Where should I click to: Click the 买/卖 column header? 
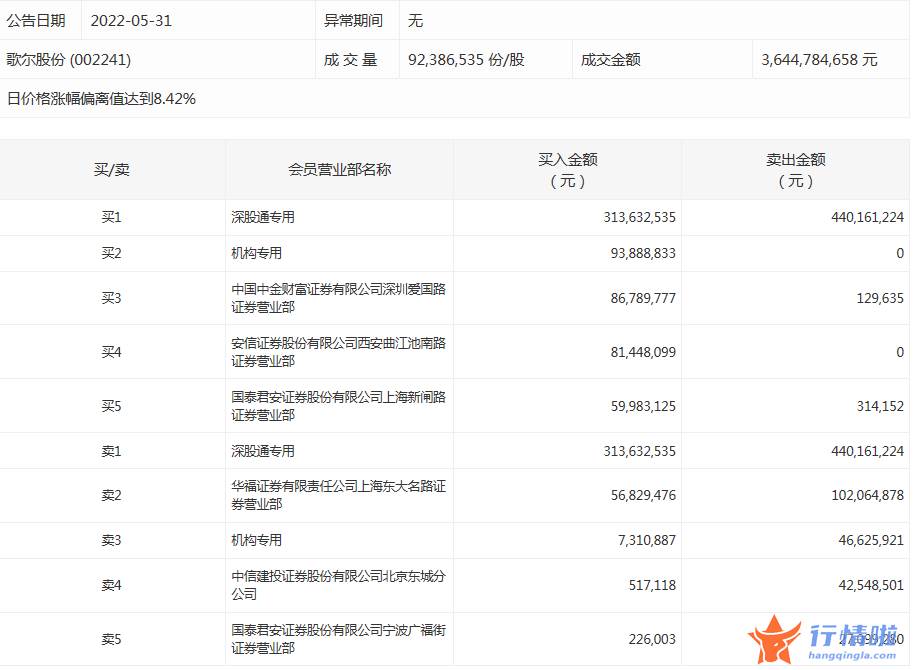112,169
